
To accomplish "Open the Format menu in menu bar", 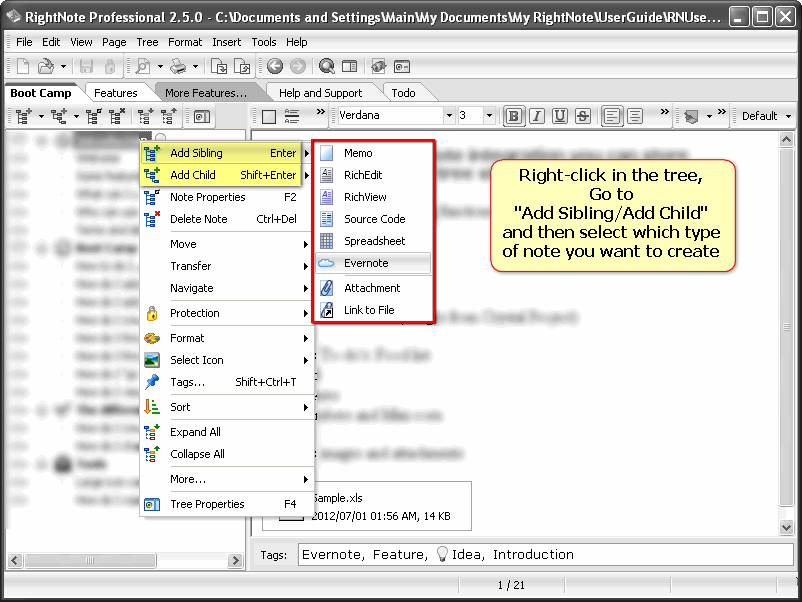I will pos(185,42).
